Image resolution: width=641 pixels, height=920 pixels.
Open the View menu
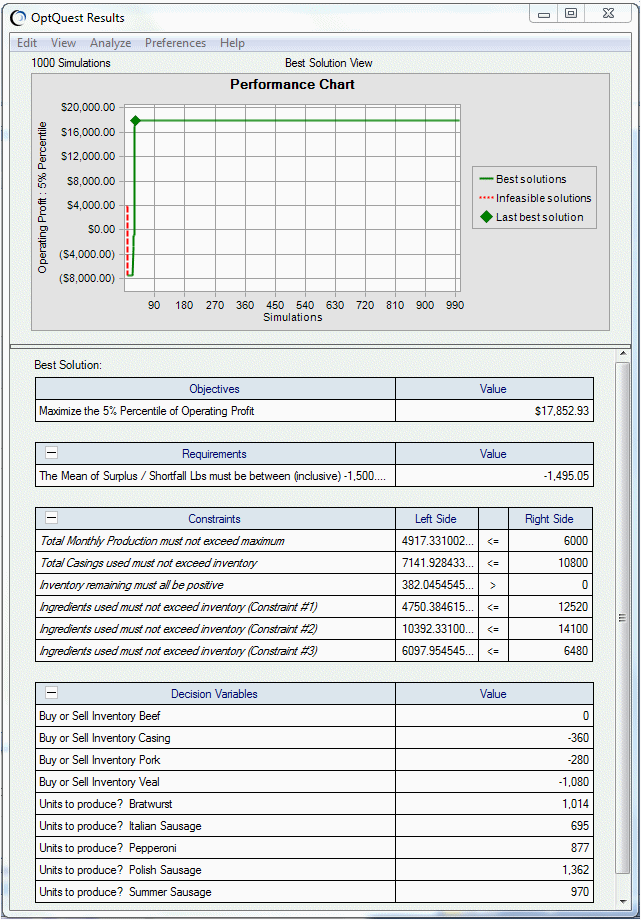tap(63, 43)
